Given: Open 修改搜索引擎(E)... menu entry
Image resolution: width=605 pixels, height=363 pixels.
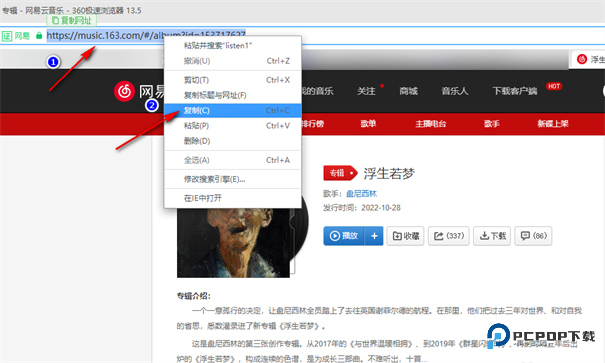Looking at the screenshot, I should 233,179.
